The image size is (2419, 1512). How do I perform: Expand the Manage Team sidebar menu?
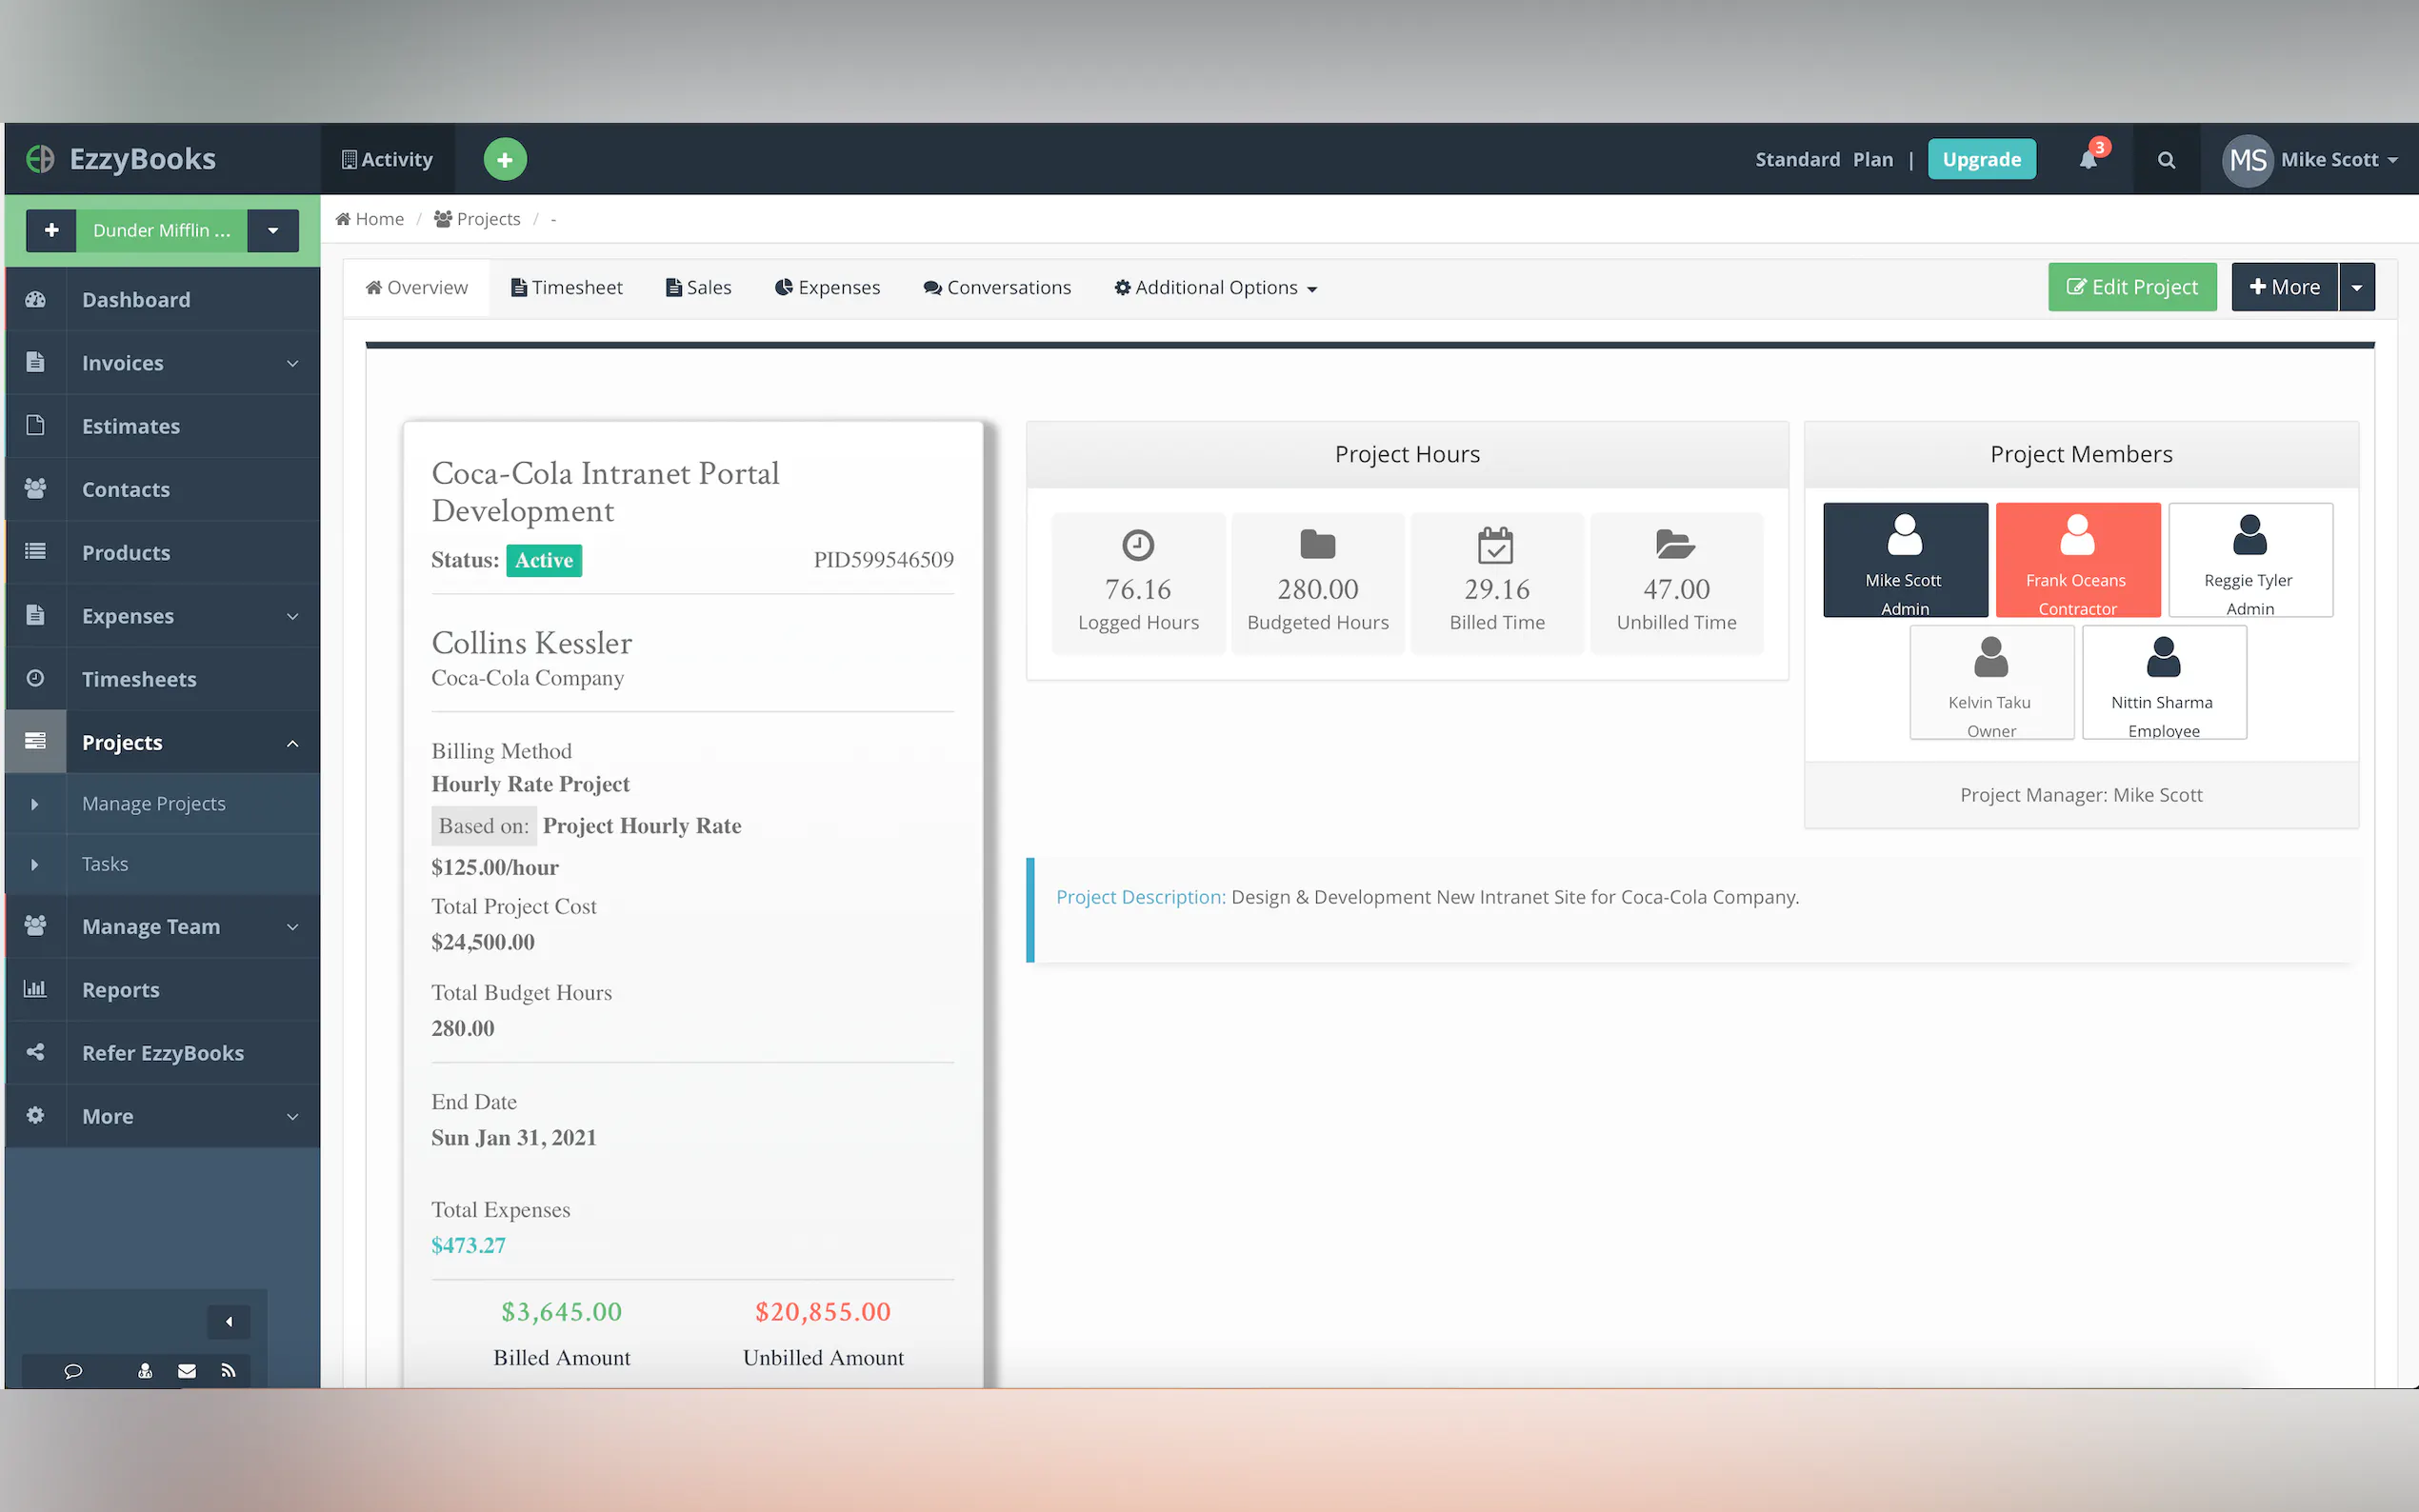pos(292,927)
